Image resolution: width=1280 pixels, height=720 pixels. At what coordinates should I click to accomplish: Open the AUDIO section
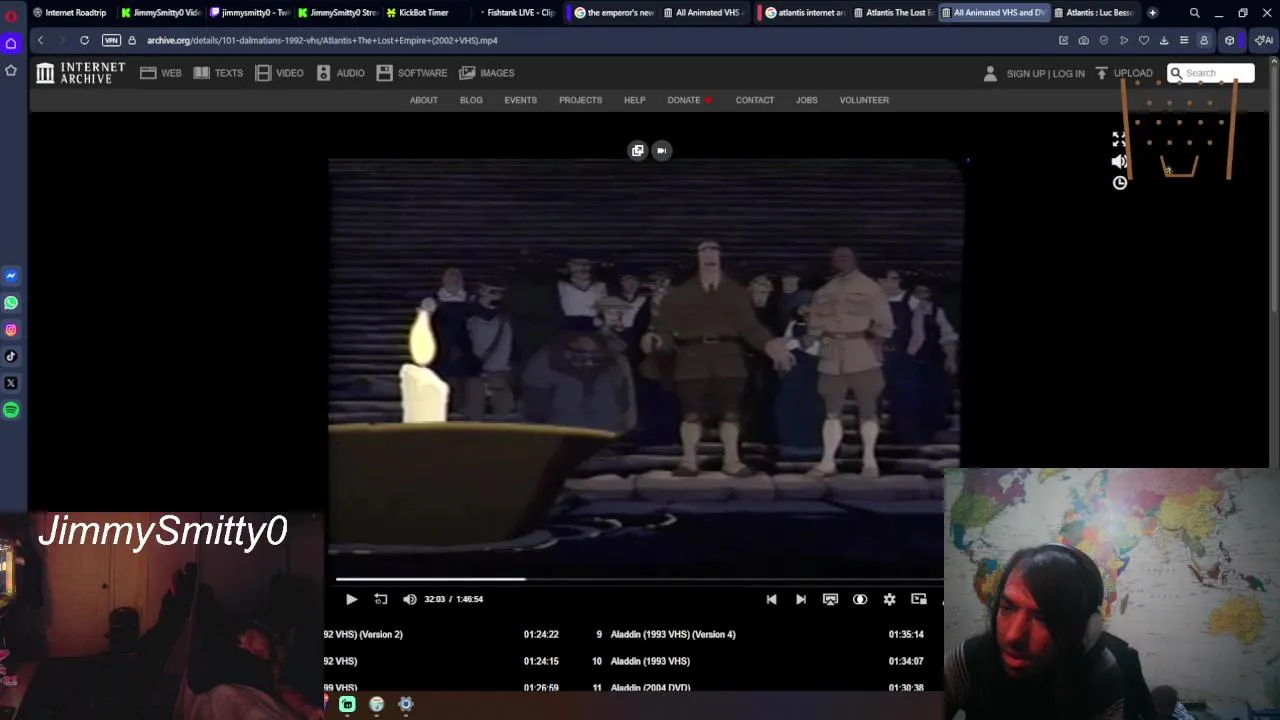[340, 73]
